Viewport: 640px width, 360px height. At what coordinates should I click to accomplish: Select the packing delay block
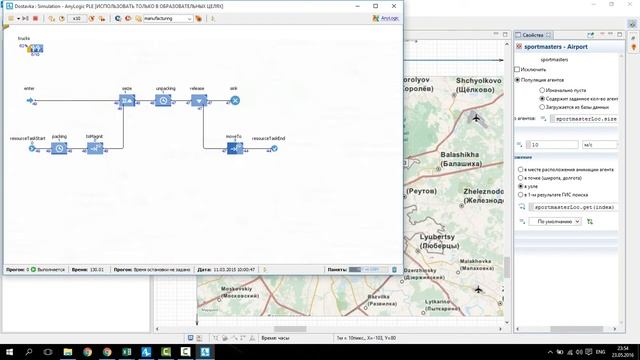59,148
